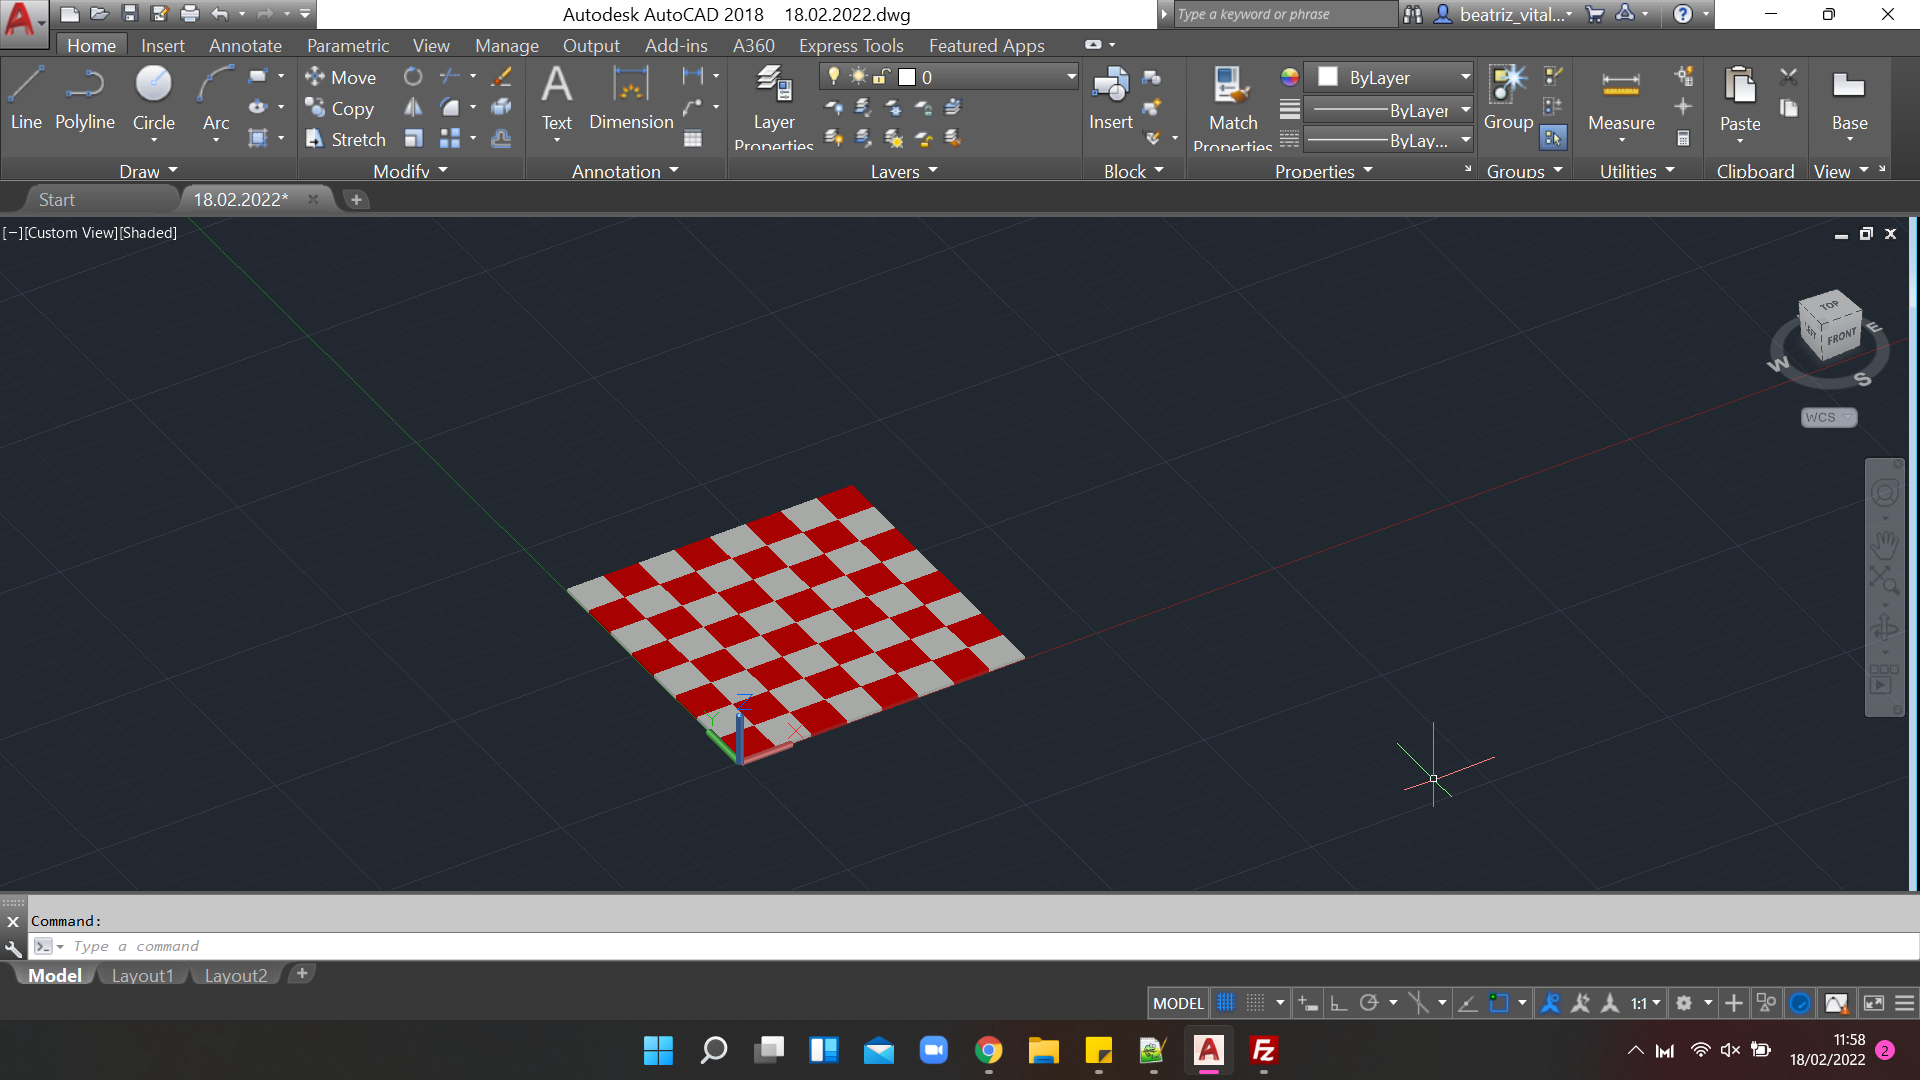Expand the Layers panel
This screenshot has width=1920, height=1080.
point(904,171)
